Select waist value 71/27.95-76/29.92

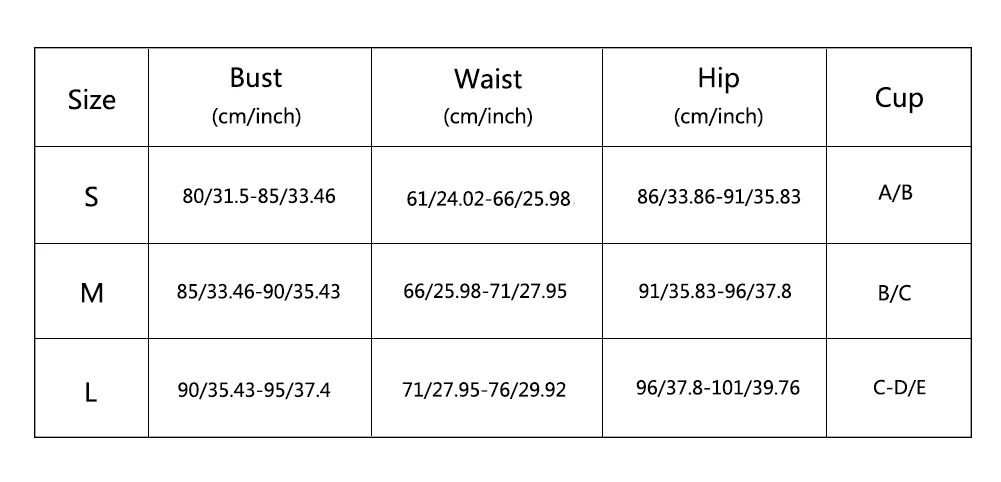pos(484,389)
